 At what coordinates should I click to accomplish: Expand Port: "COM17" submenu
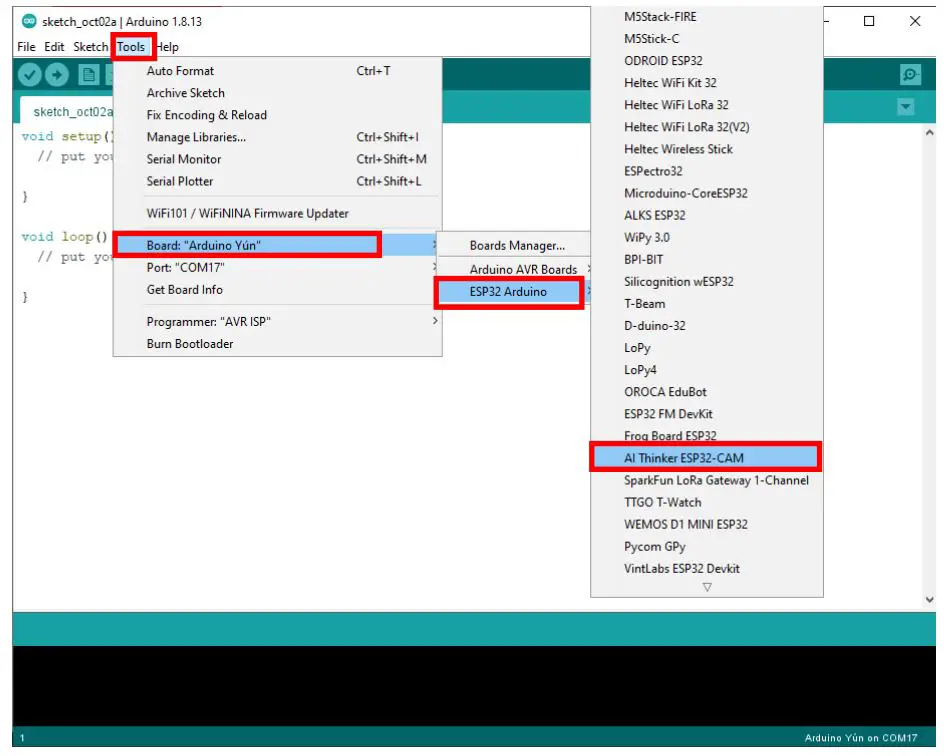[278, 268]
